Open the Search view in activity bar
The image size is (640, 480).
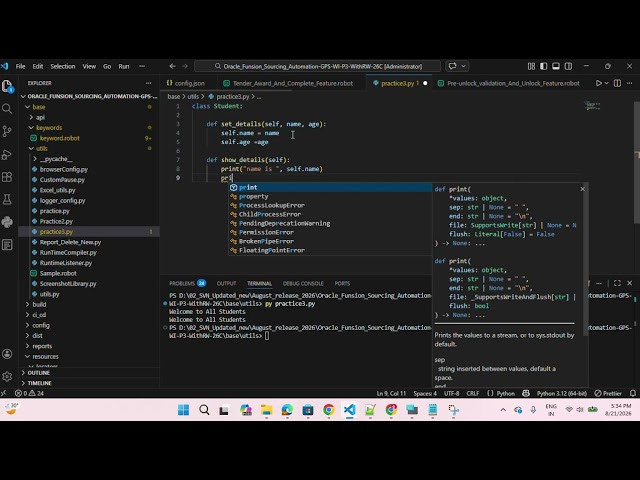[x=7, y=109]
